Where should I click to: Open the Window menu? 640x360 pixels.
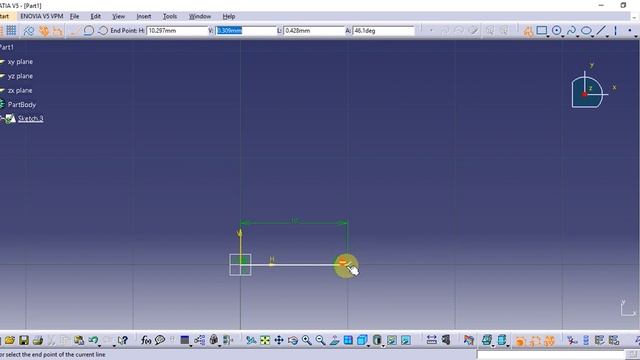pos(200,16)
